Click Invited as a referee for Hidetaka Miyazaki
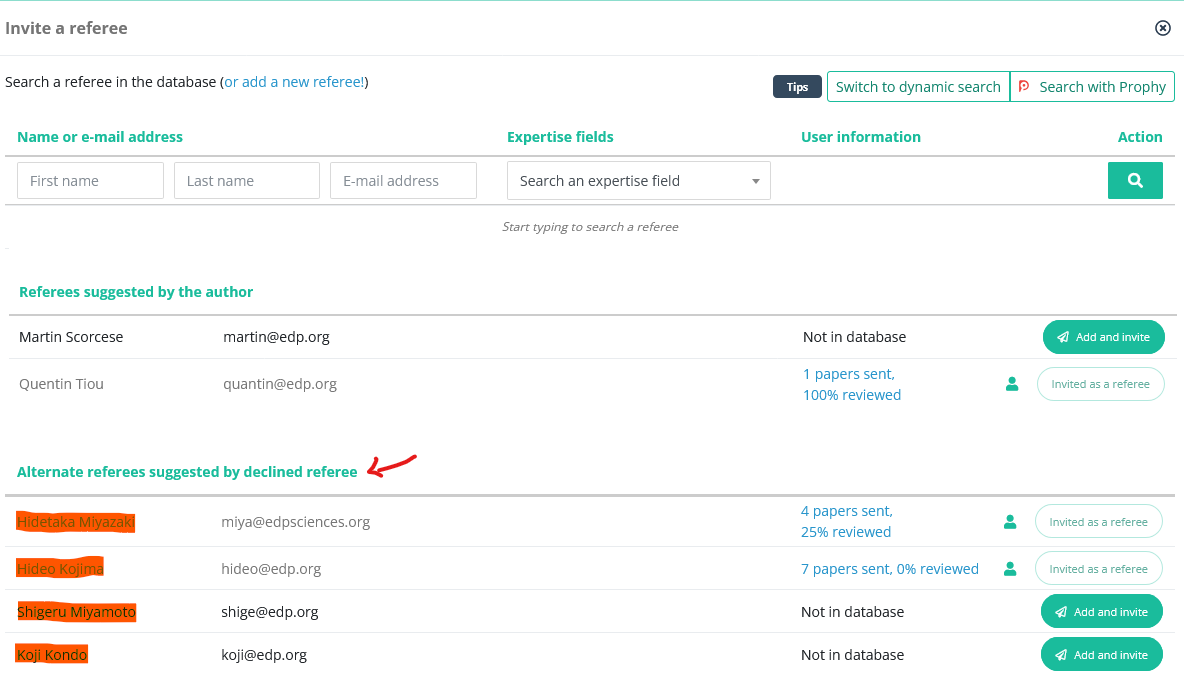The image size is (1184, 690). (x=1098, y=522)
